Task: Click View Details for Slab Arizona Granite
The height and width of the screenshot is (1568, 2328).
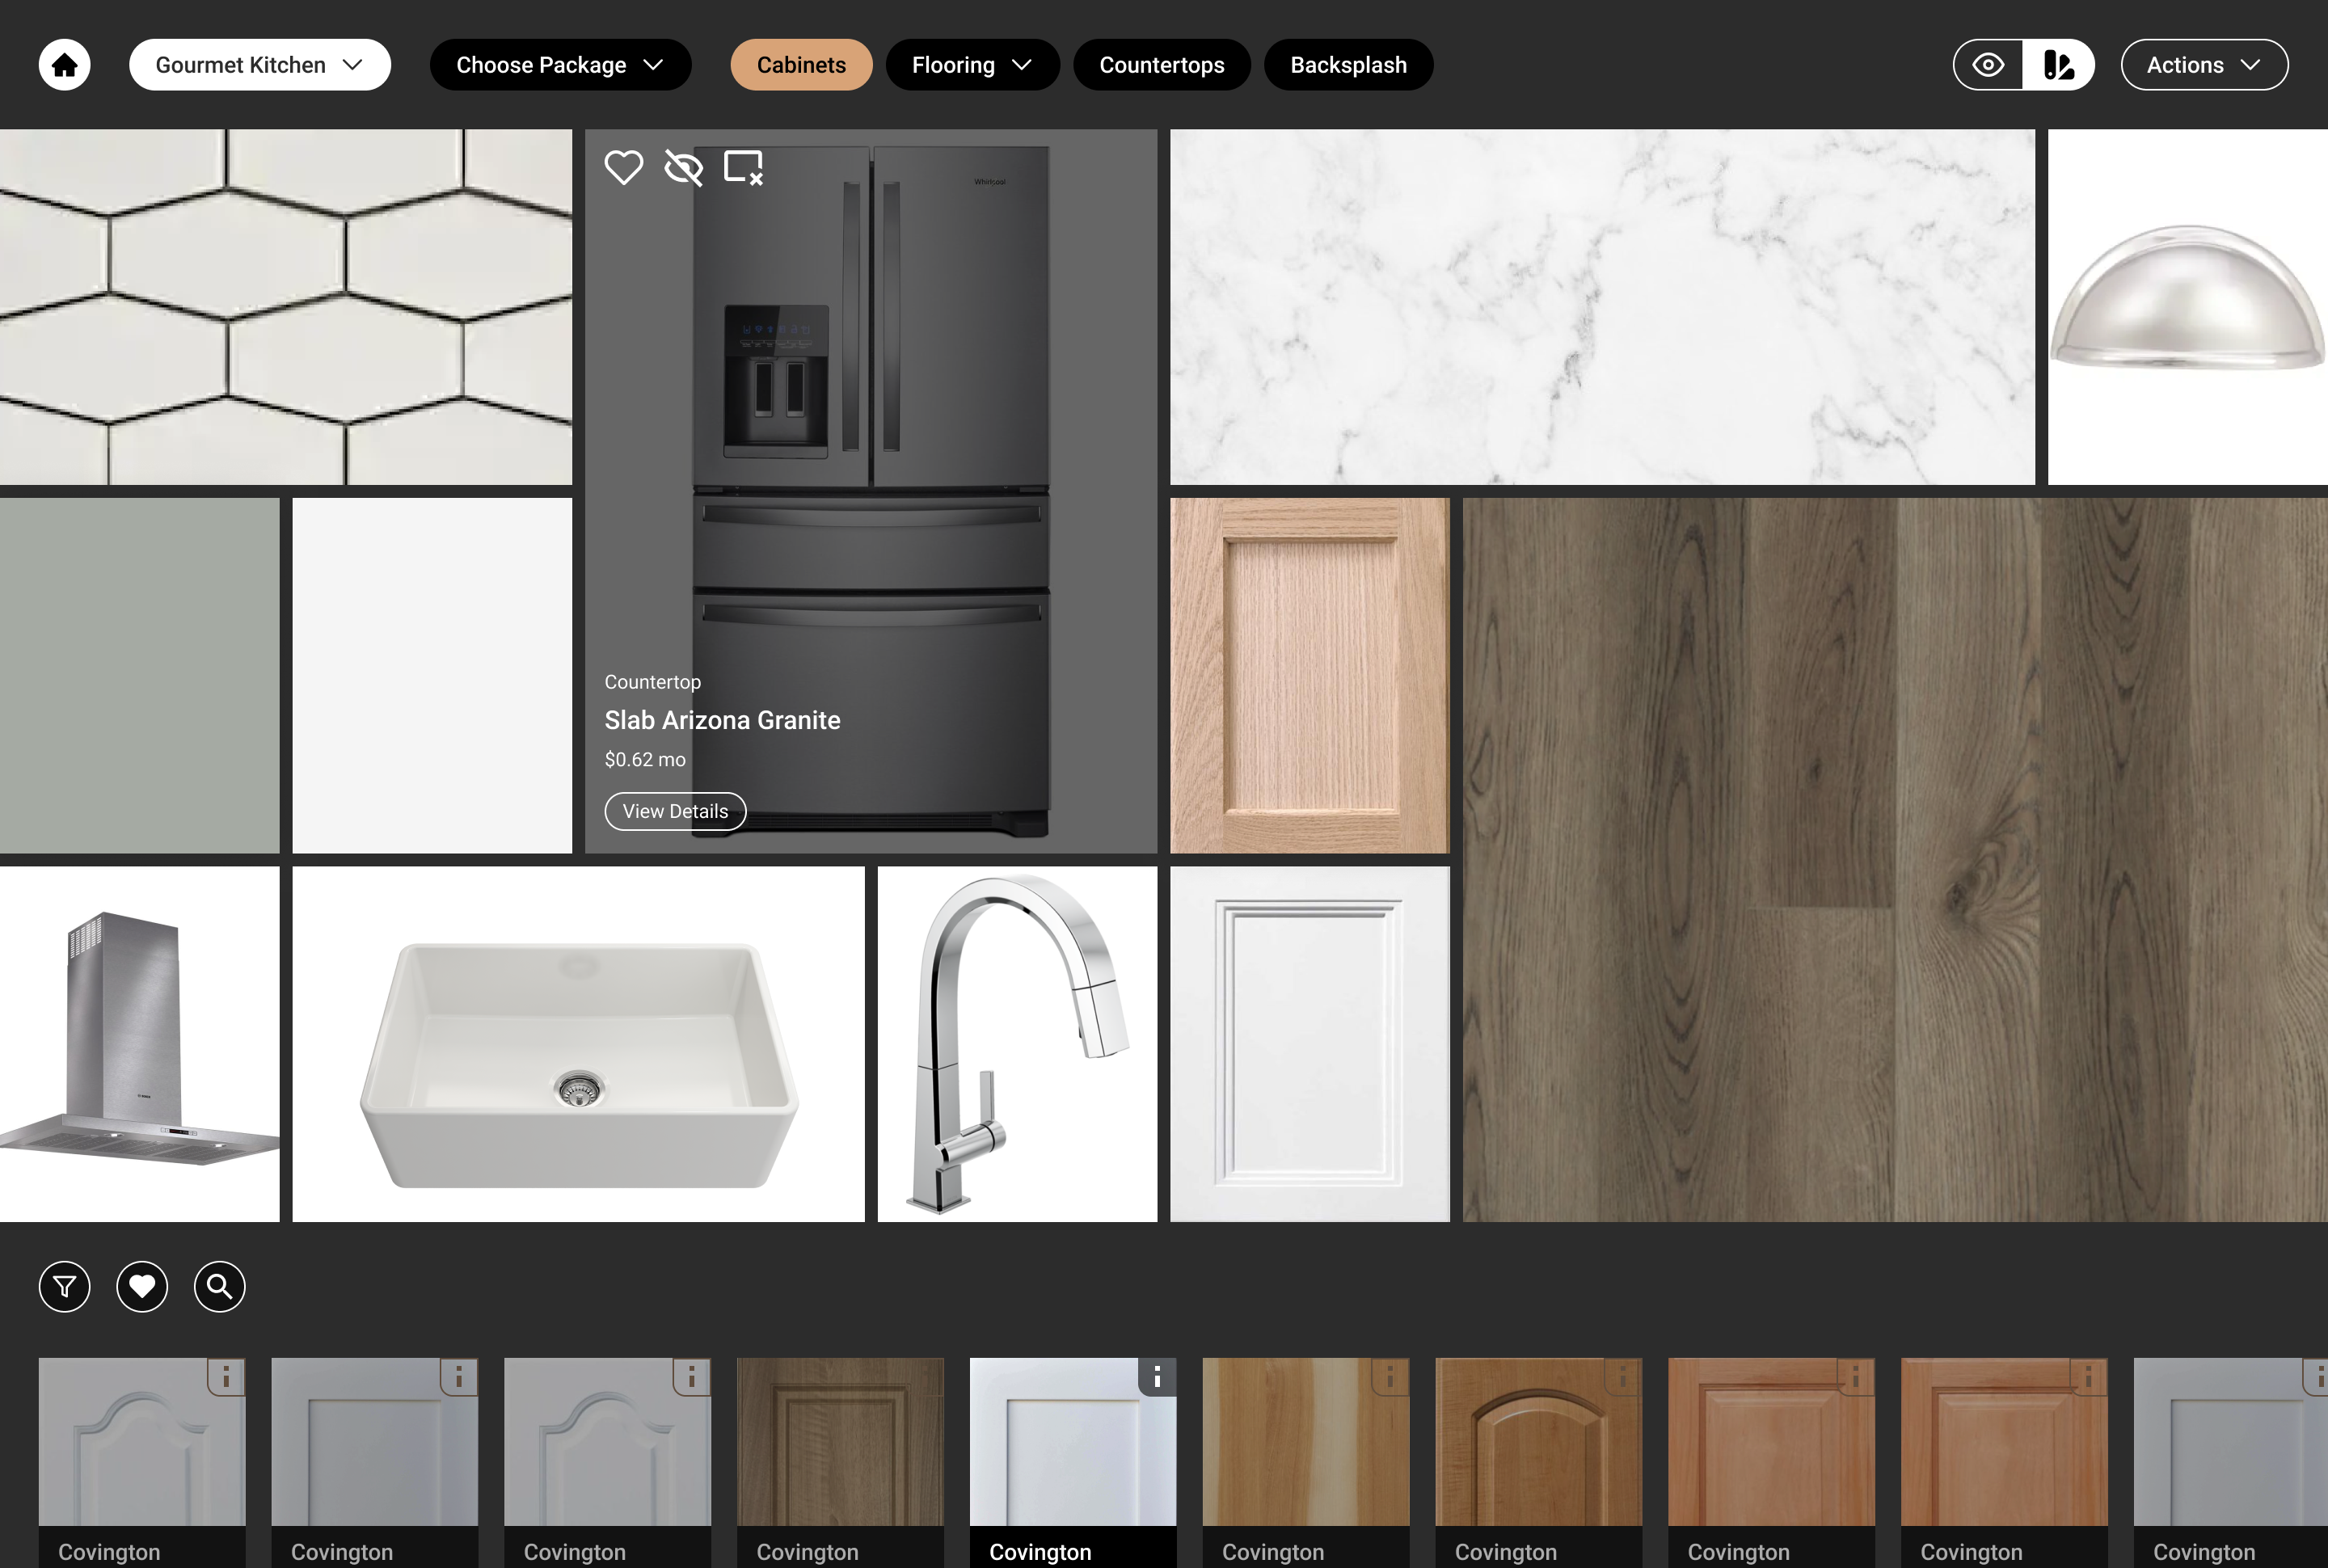Action: click(675, 811)
